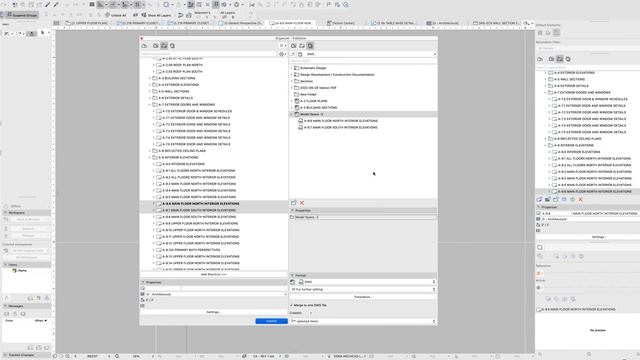
Task: Click the right Organizer search field
Action: [363, 61]
